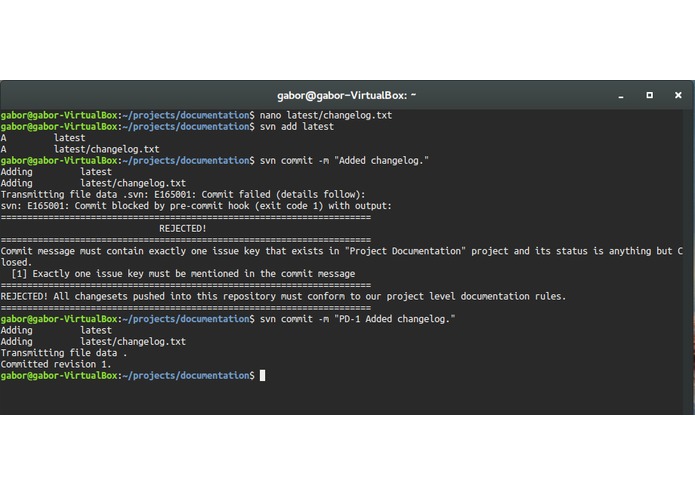Click the 'Committed revision 1.' line
695x494 pixels.
(x=56, y=364)
